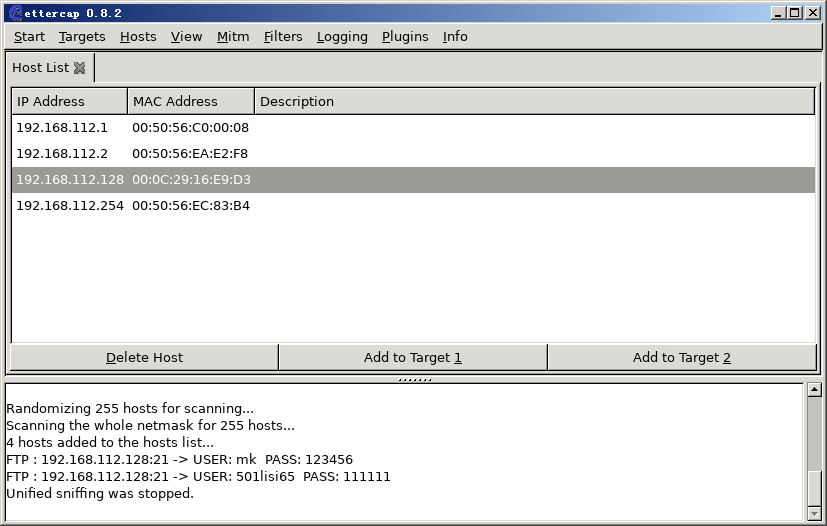
Task: Click 'Unified sniffing was stopped.' log line
Action: pyautogui.click(x=100, y=493)
